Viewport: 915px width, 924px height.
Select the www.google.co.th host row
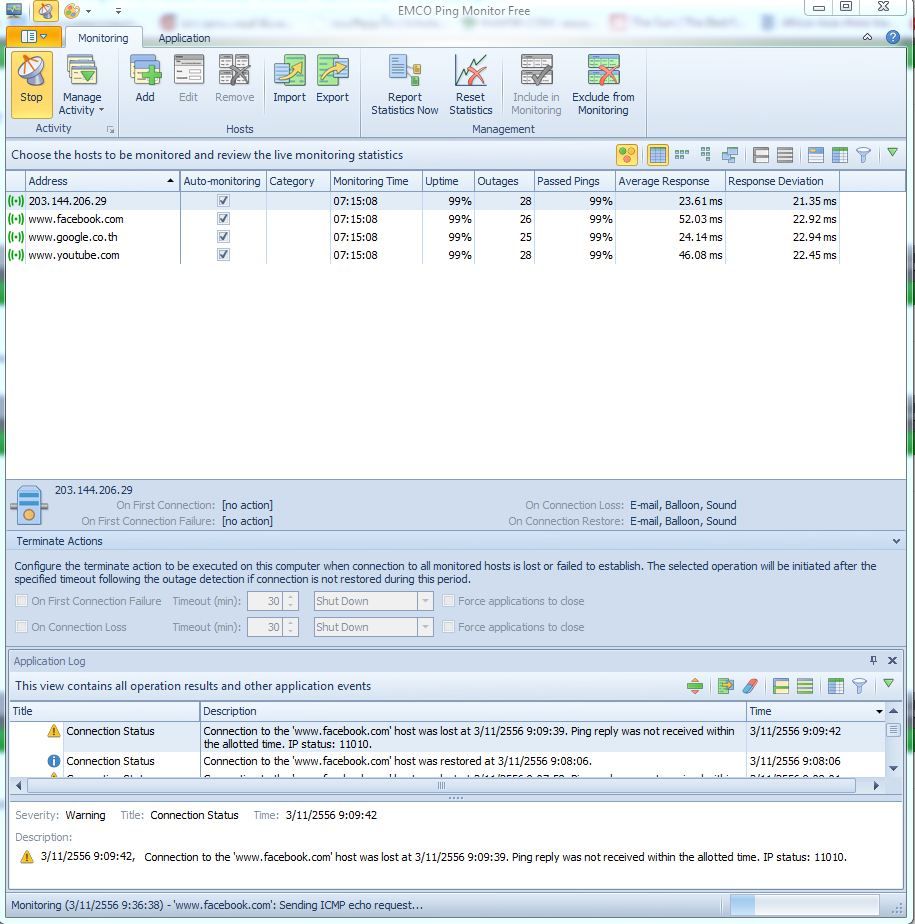point(75,237)
